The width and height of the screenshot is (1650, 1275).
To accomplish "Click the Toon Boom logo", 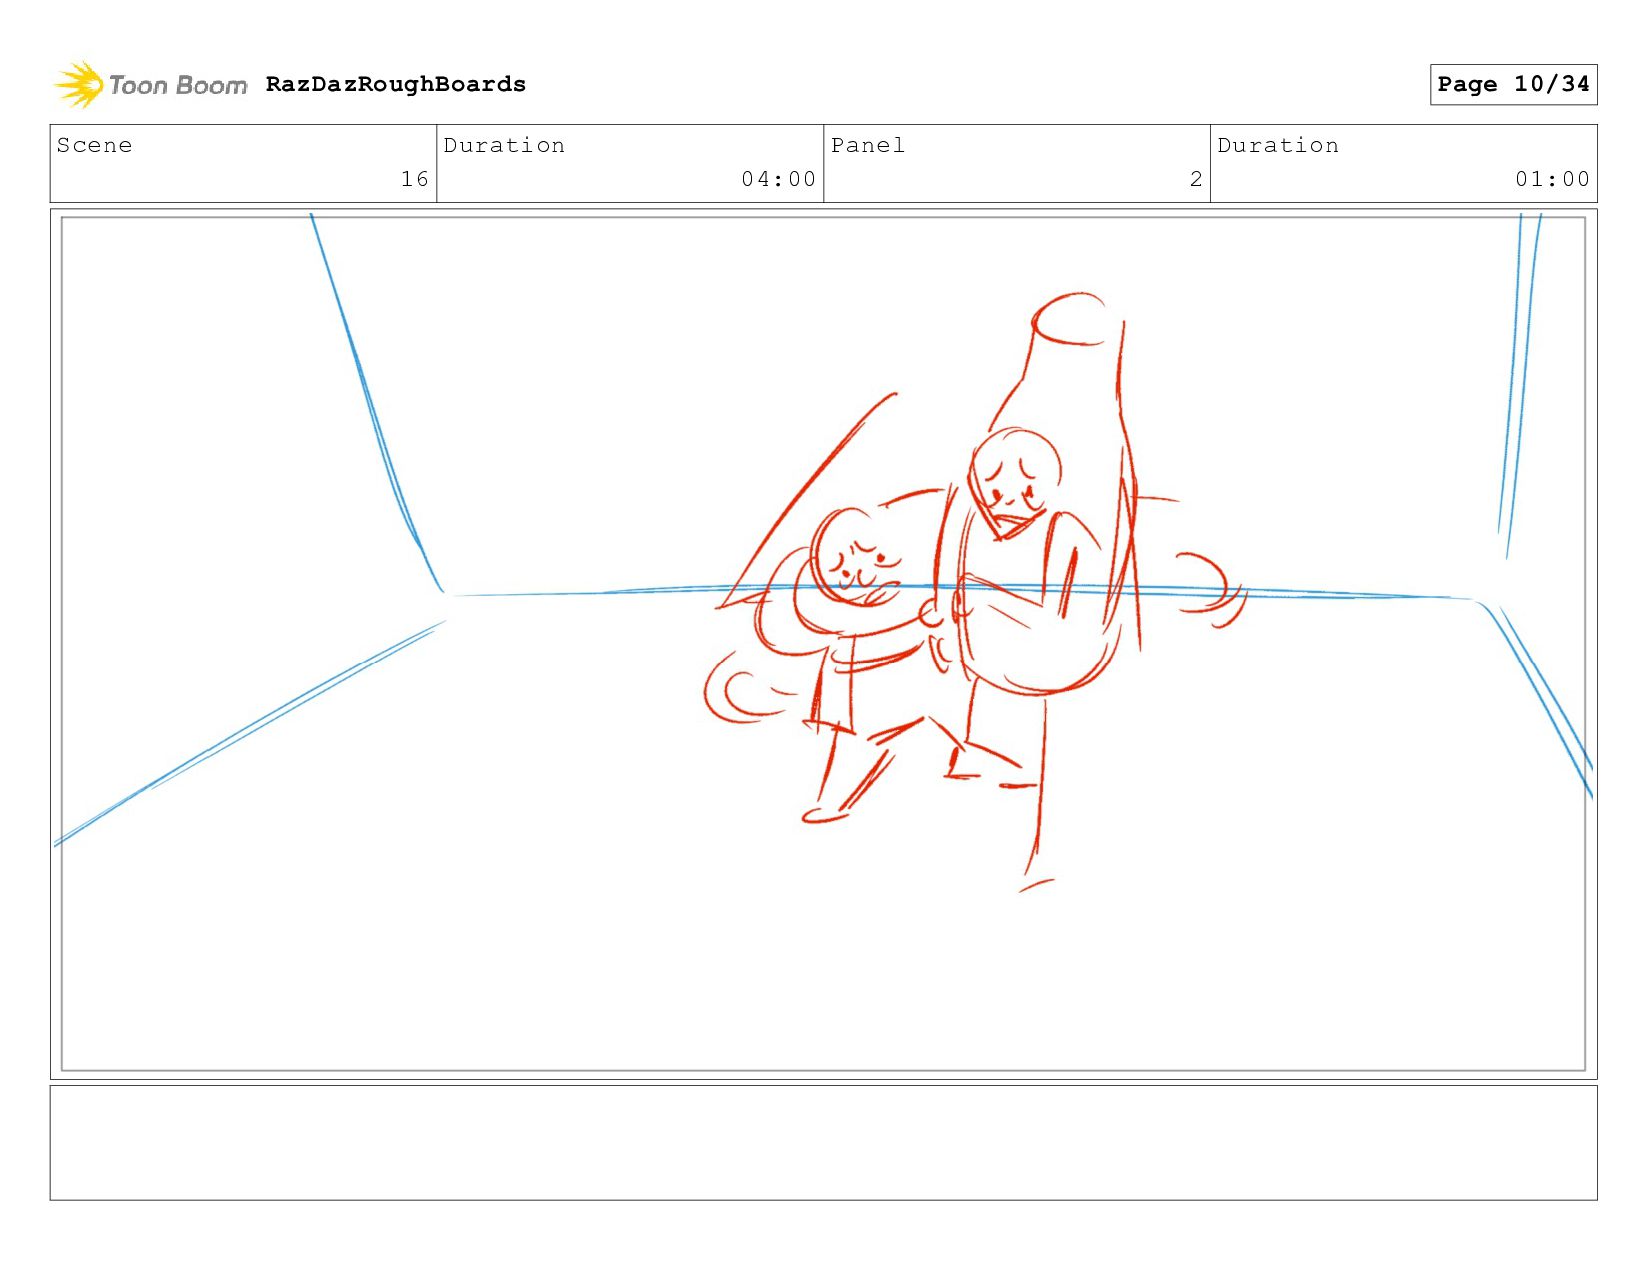I will tap(150, 85).
